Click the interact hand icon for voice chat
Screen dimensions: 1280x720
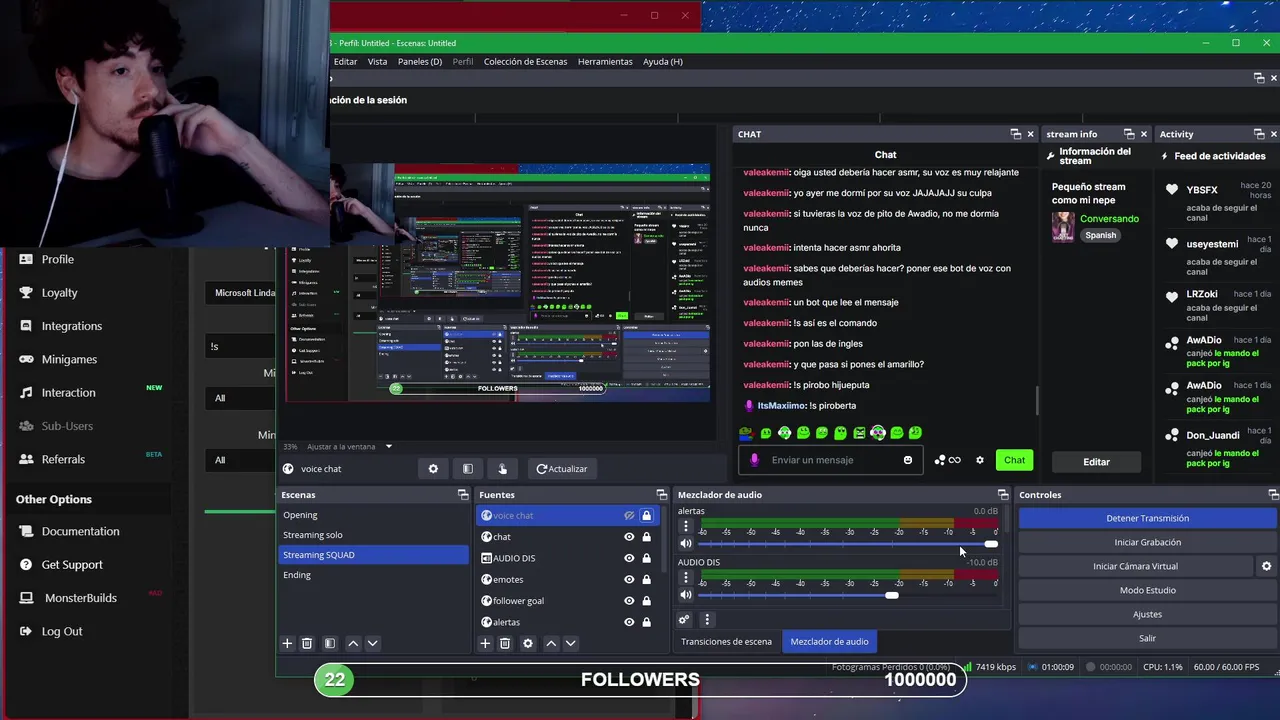502,468
